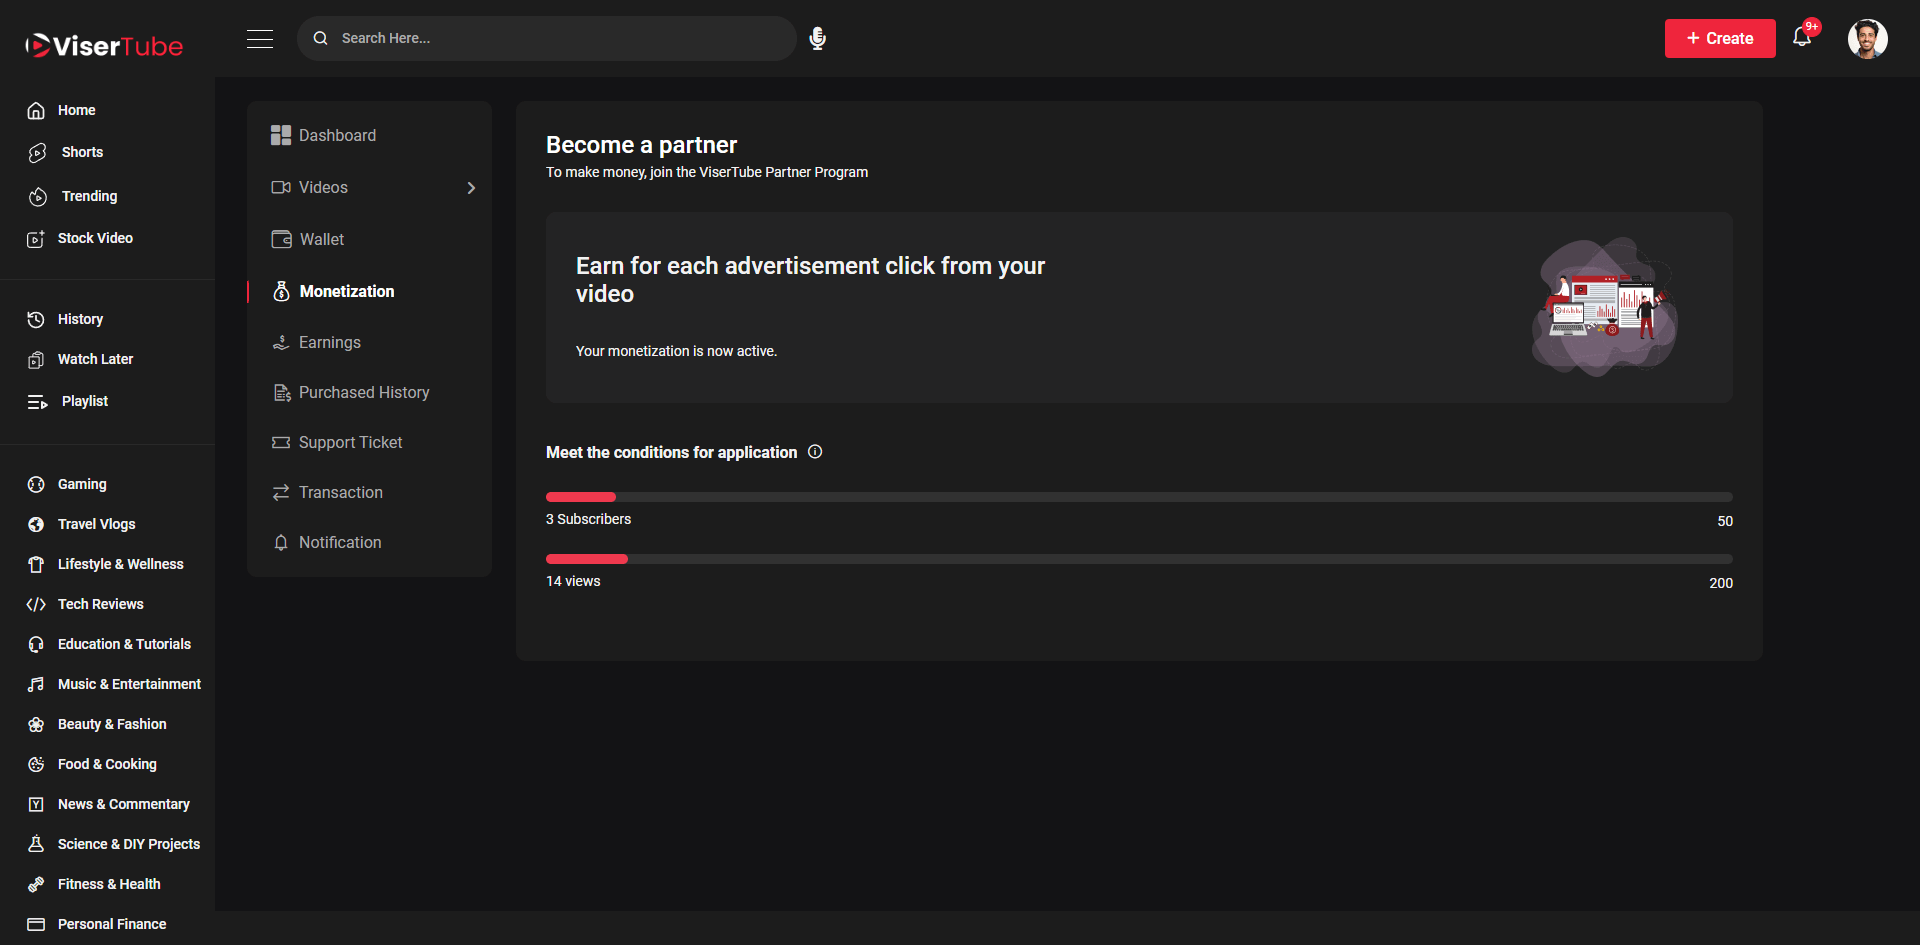The width and height of the screenshot is (1920, 945).
Task: Focus the Search Here input field
Action: pyautogui.click(x=560, y=38)
